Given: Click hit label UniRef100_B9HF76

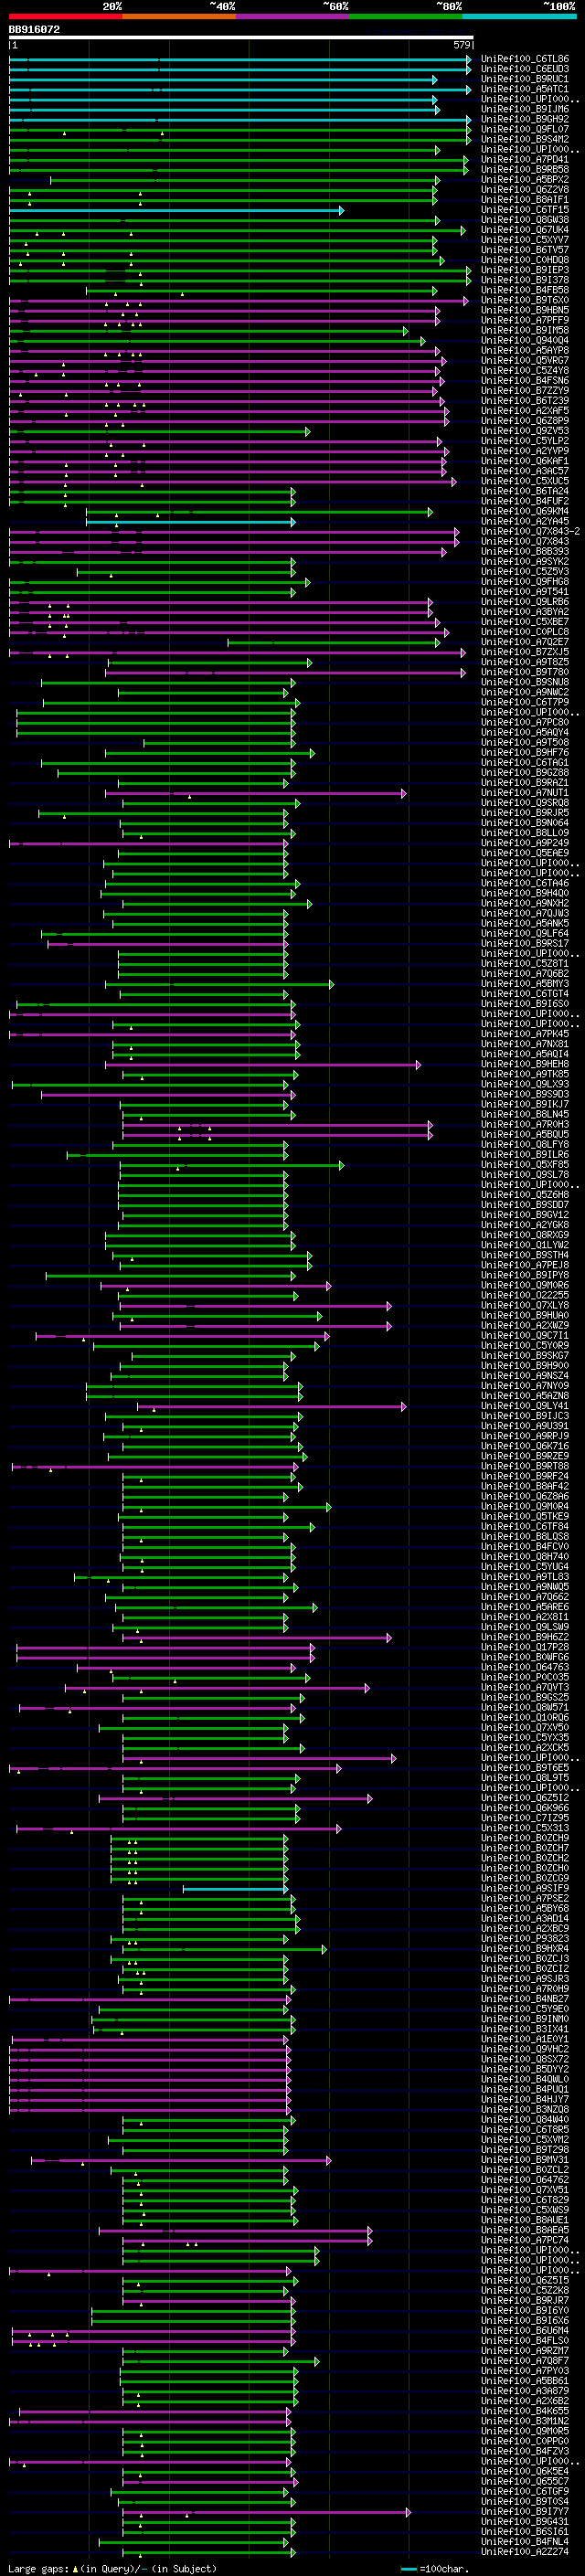Looking at the screenshot, I should pos(525,753).
